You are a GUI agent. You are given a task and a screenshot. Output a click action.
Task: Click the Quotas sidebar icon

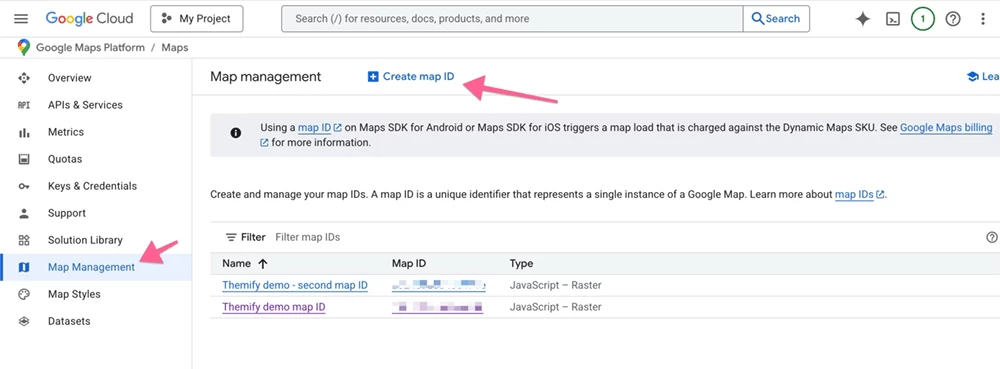(x=24, y=159)
